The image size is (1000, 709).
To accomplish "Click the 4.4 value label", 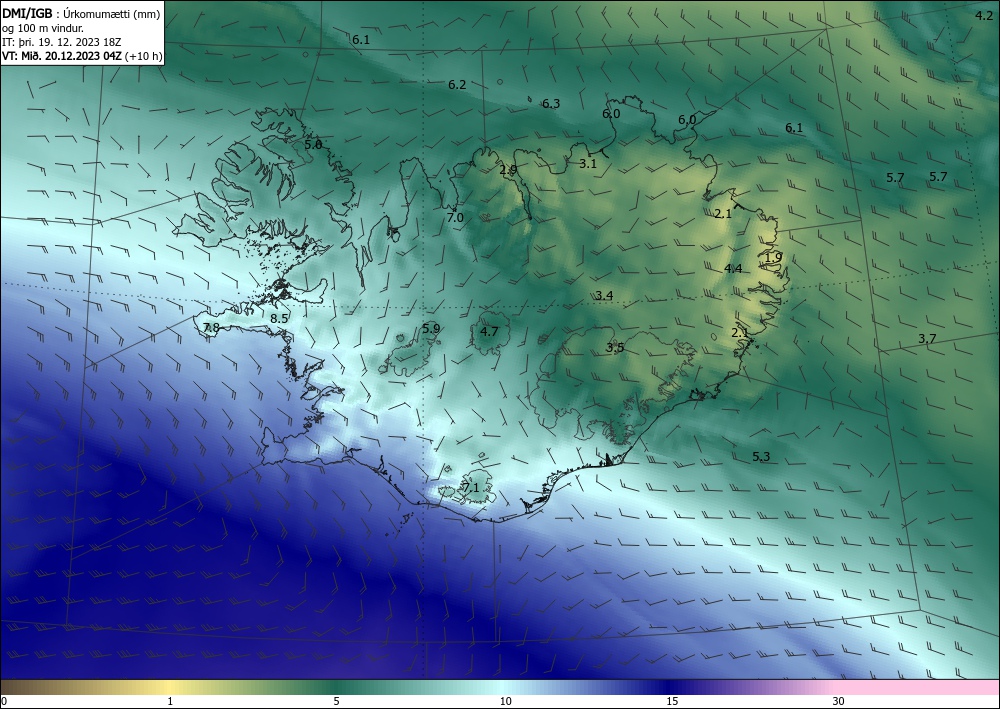I will click(733, 268).
